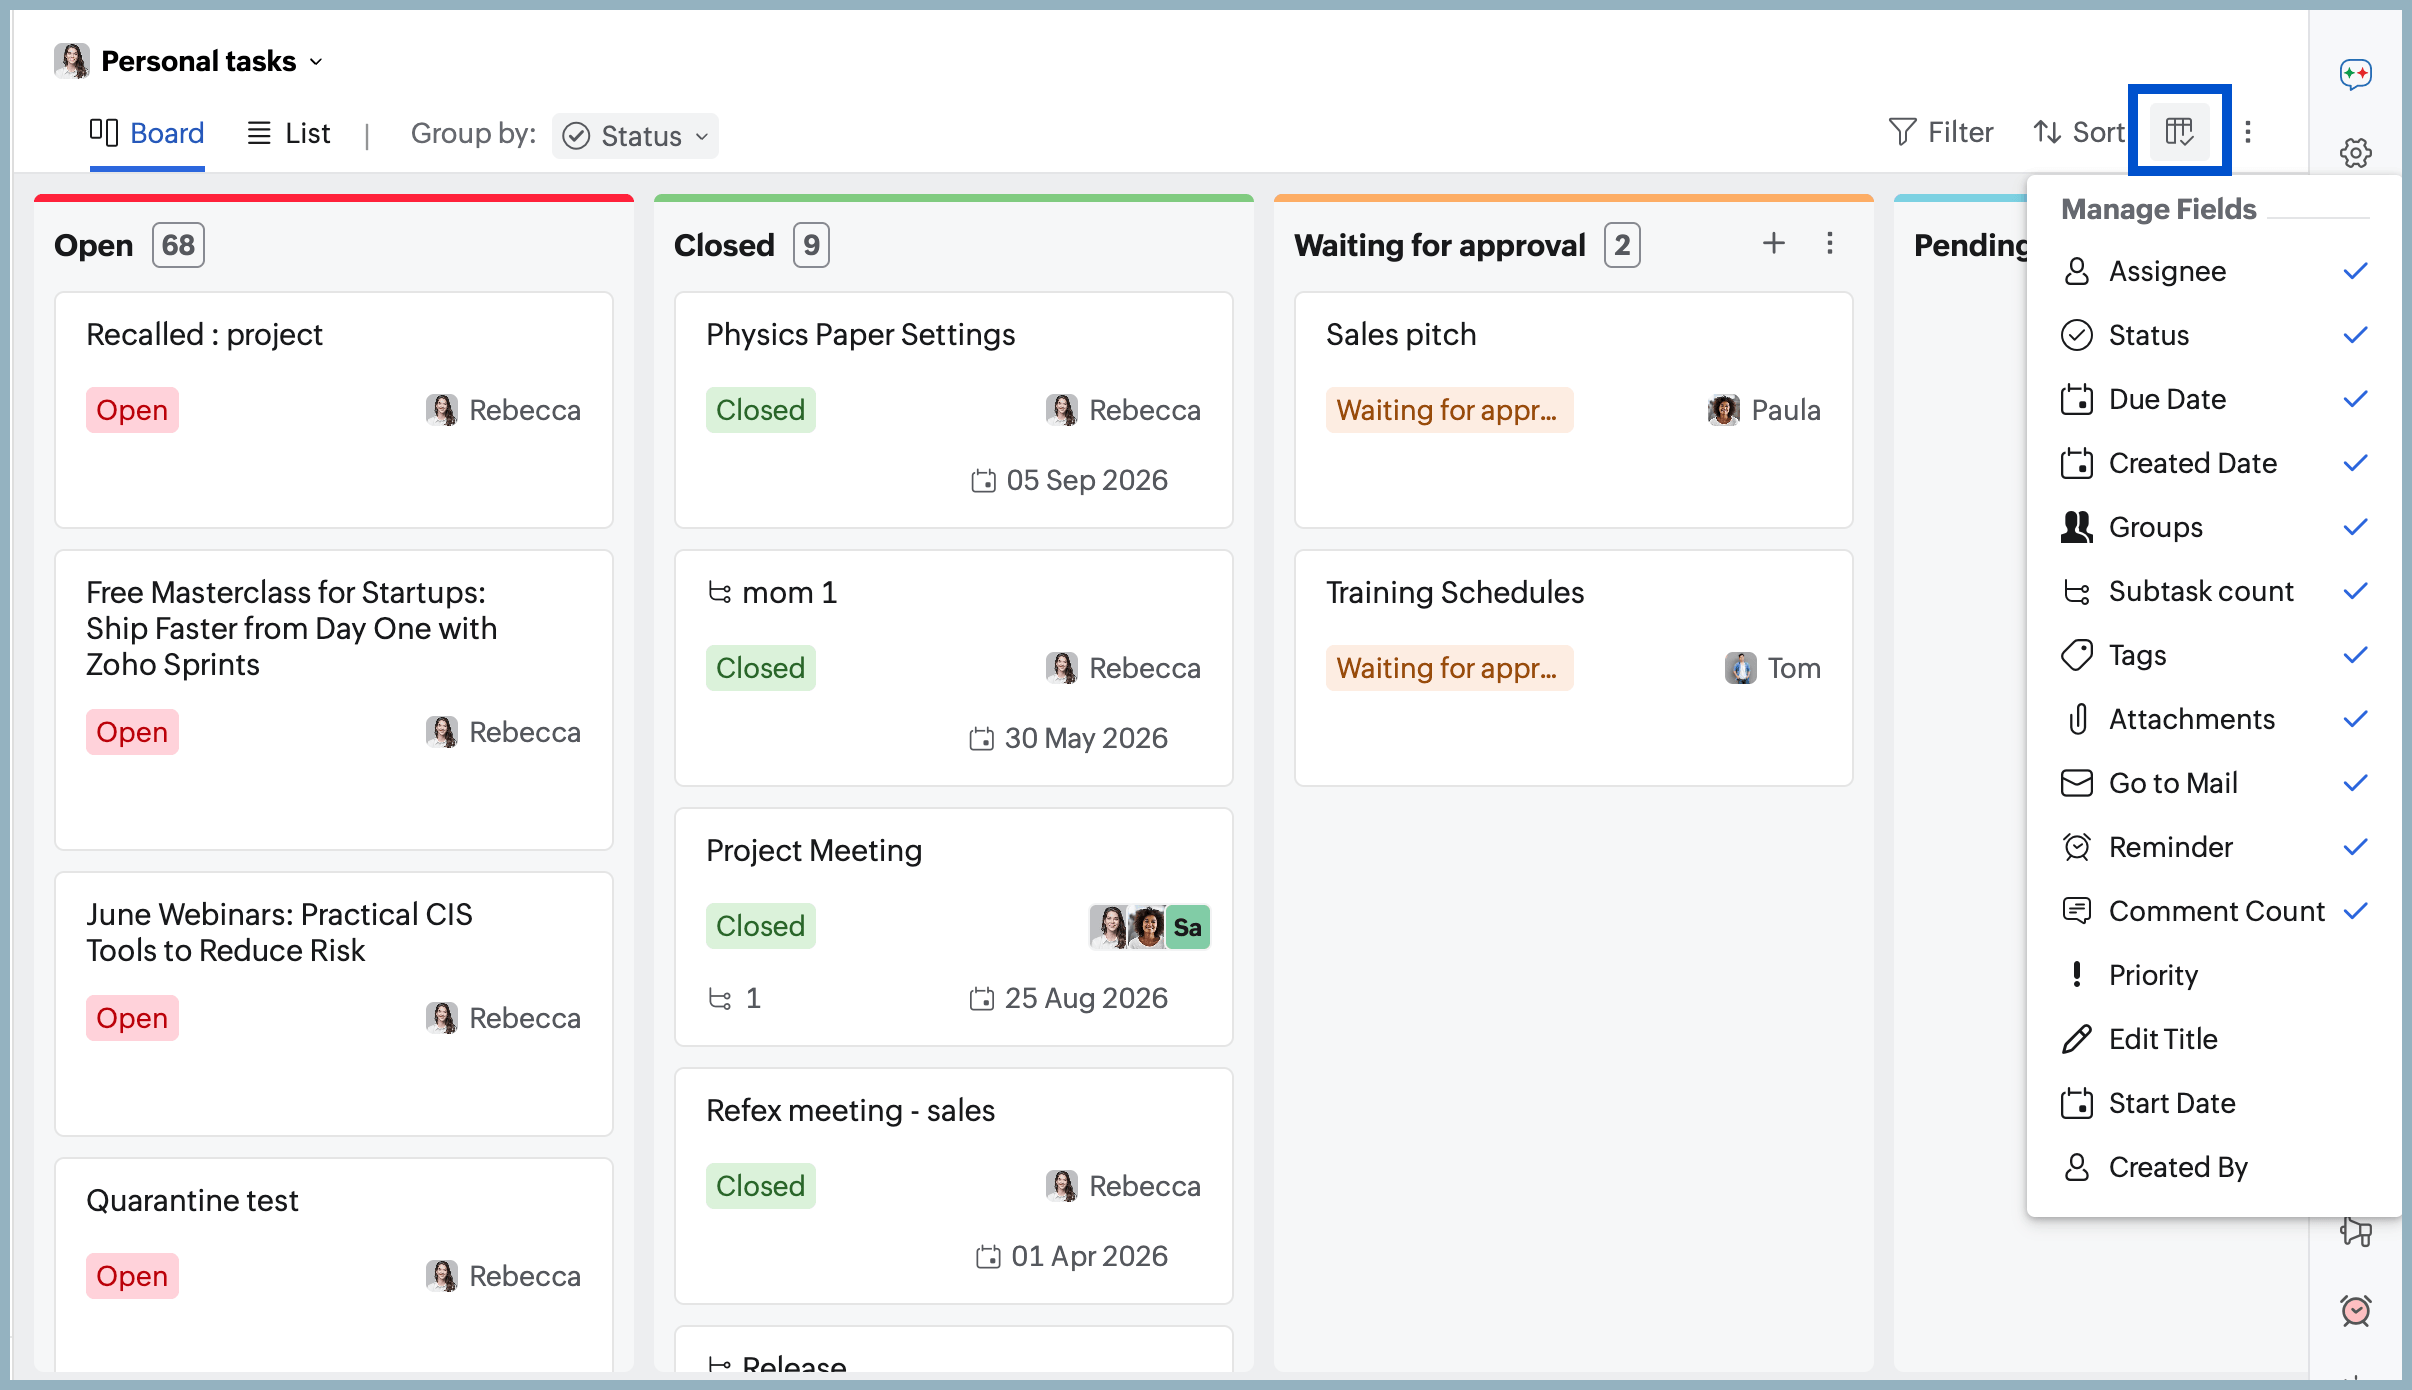Click Rebecca avatar on Recalled : project card
Viewport: 2412px width, 1390px height.
click(441, 410)
